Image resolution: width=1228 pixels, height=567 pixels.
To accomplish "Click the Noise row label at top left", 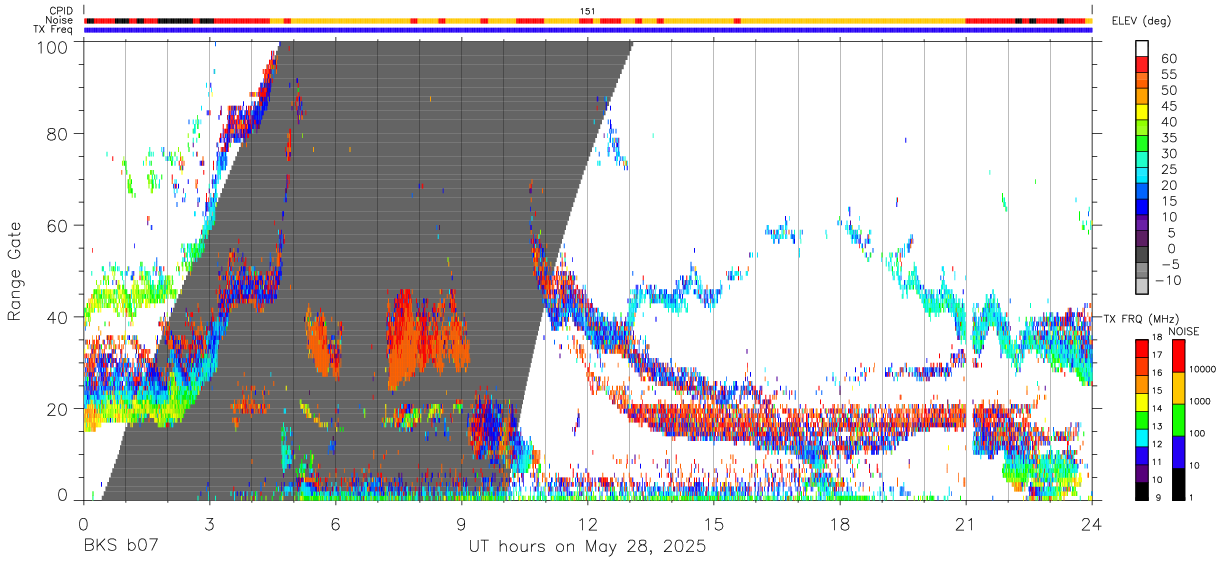I will (60, 20).
